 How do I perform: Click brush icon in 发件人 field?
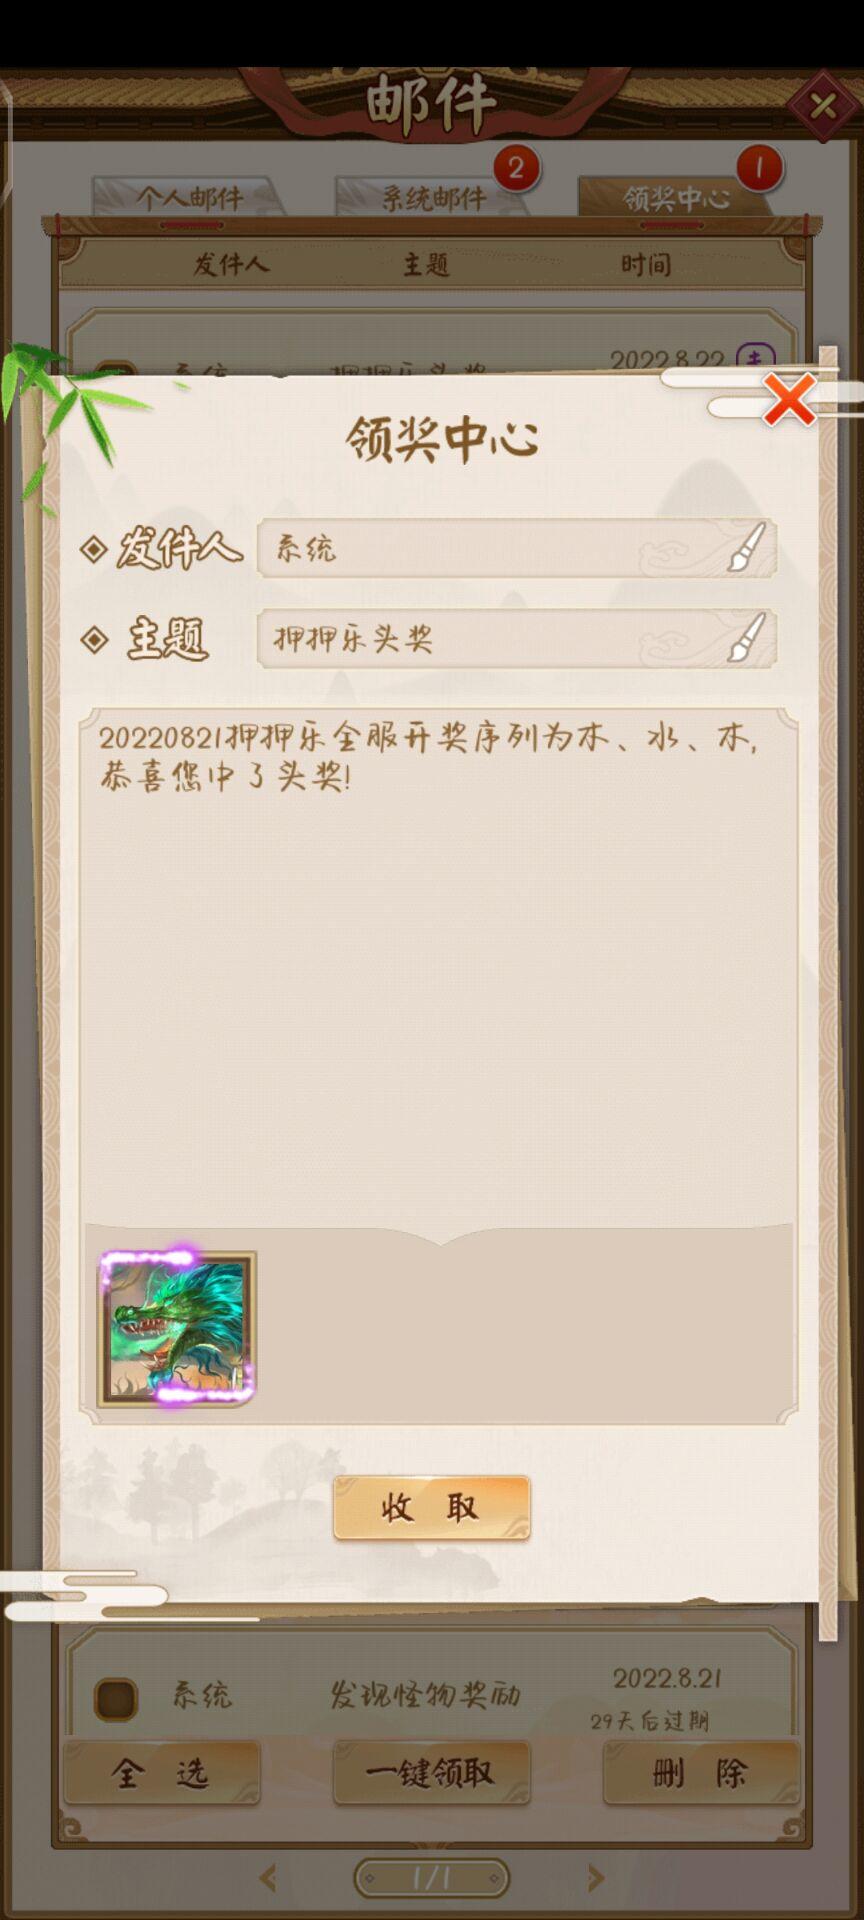coord(747,548)
